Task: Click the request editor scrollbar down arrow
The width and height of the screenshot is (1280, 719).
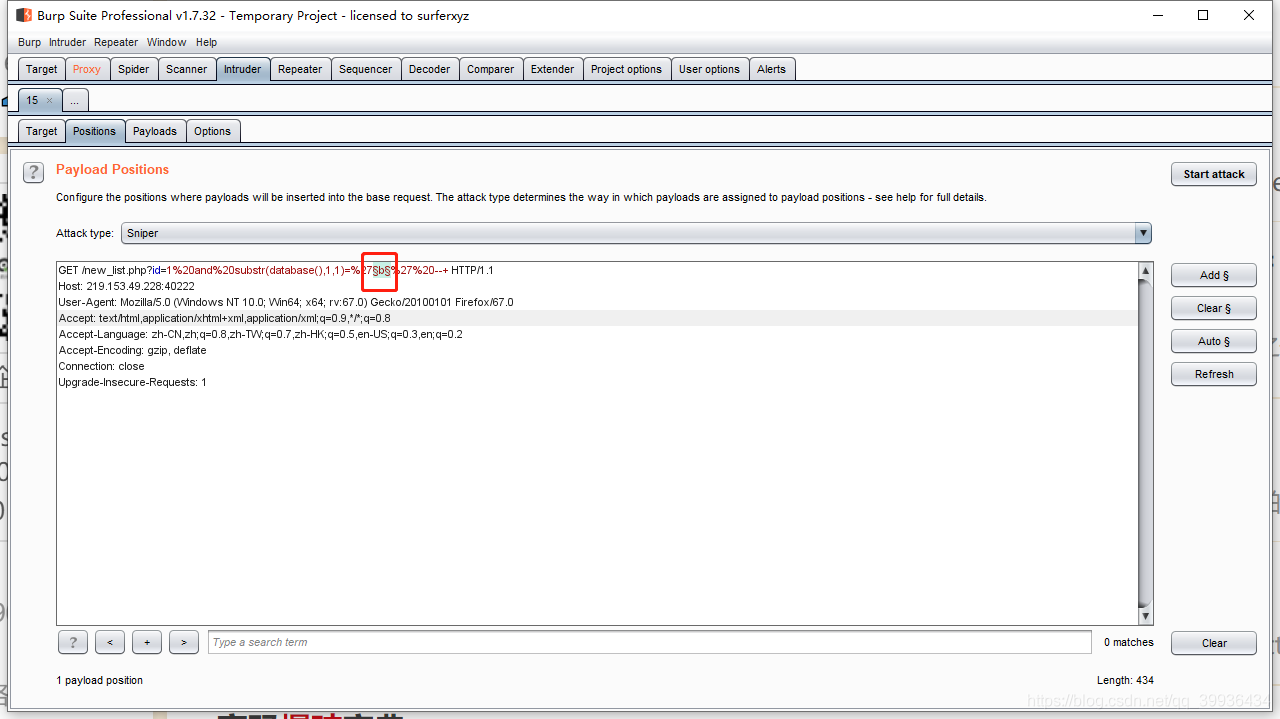Action: [x=1146, y=617]
